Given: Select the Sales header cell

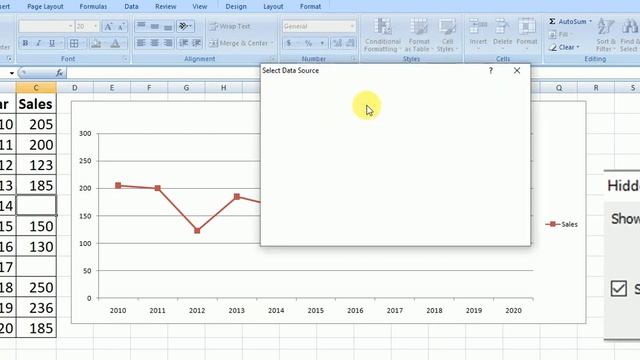Looking at the screenshot, I should 36,104.
